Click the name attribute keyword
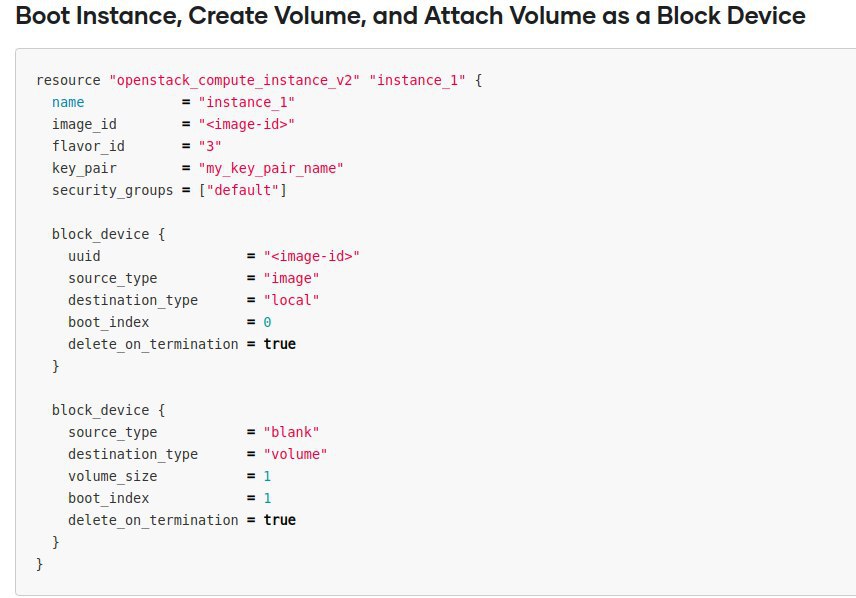 68,102
